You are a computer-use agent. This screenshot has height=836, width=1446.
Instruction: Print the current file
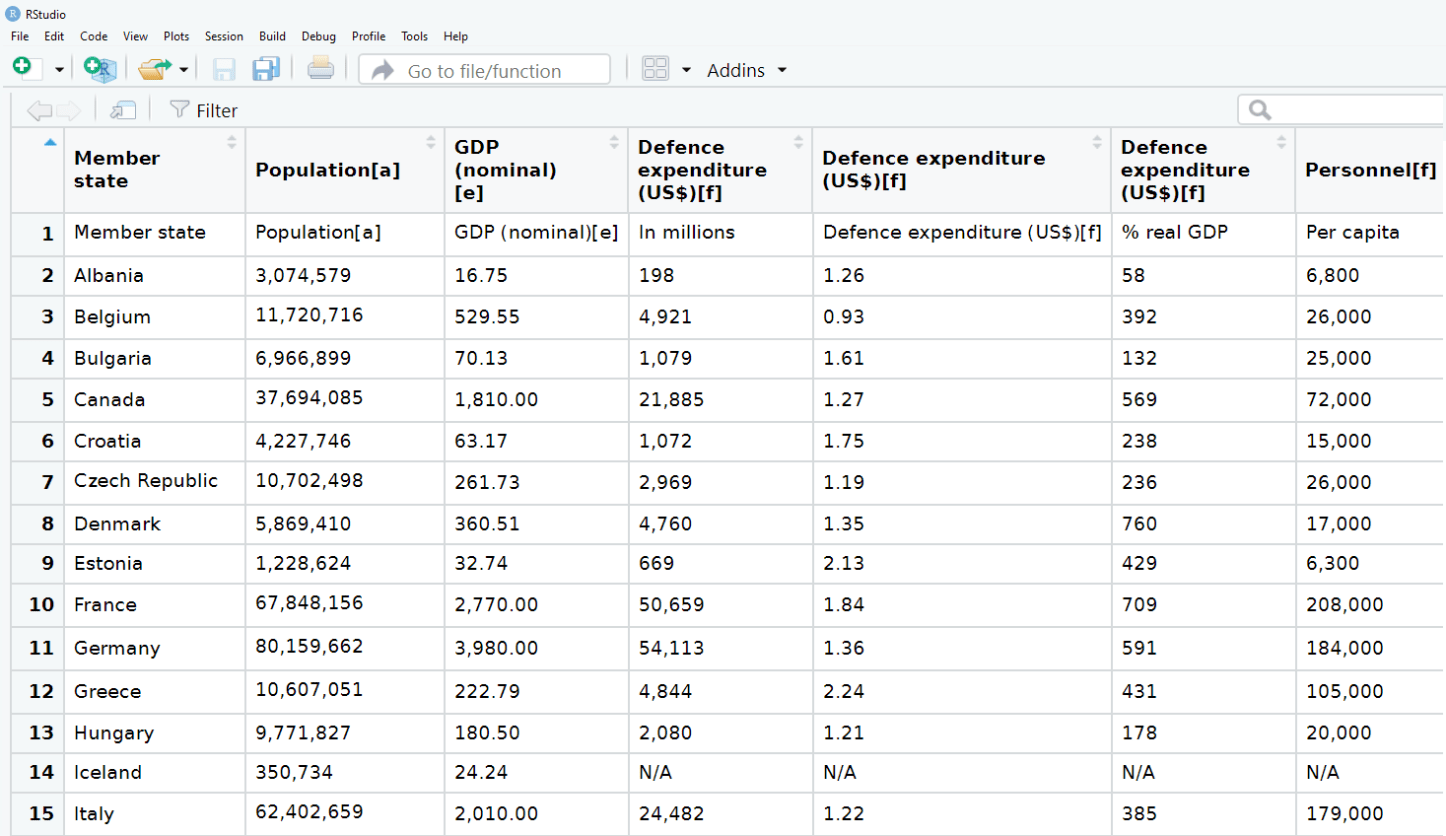(x=319, y=69)
